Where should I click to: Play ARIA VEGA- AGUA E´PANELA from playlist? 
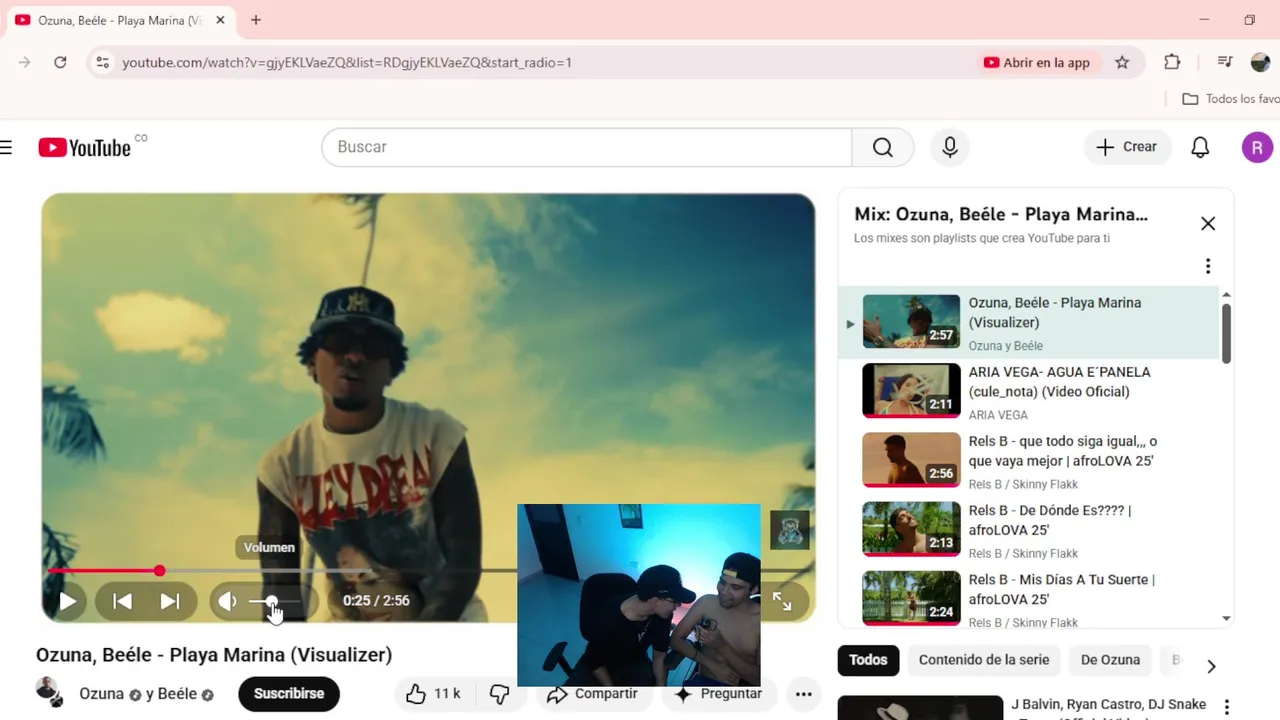(1028, 392)
